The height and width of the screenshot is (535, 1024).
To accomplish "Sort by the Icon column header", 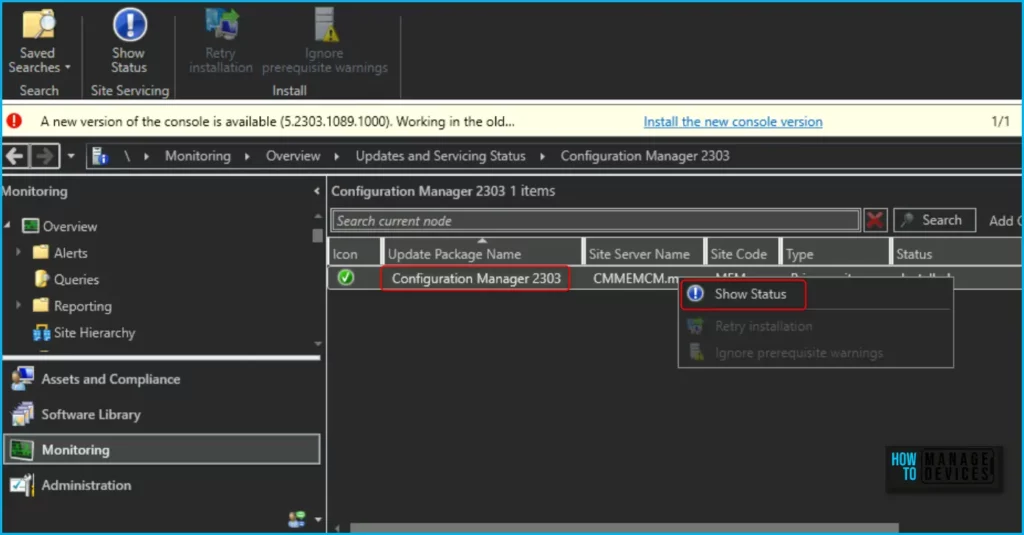I will [355, 254].
